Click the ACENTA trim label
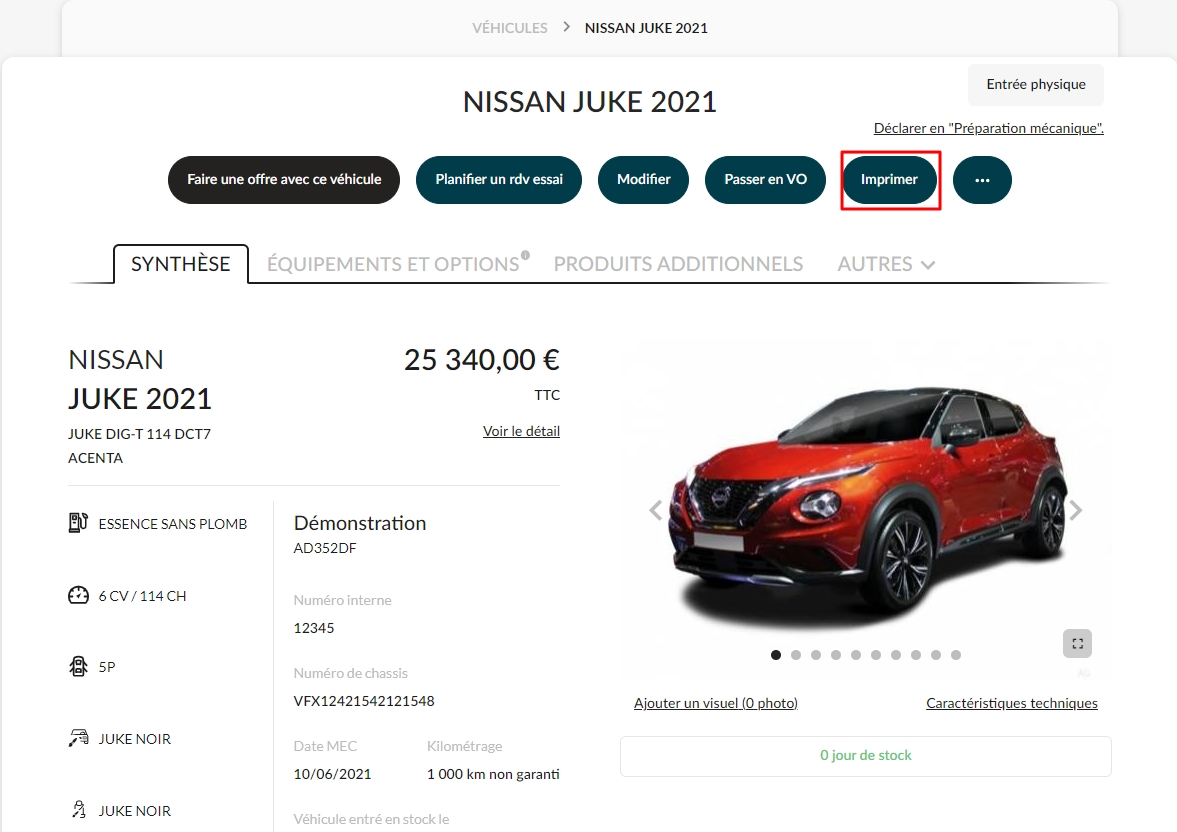Image resolution: width=1177 pixels, height=832 pixels. pos(95,458)
